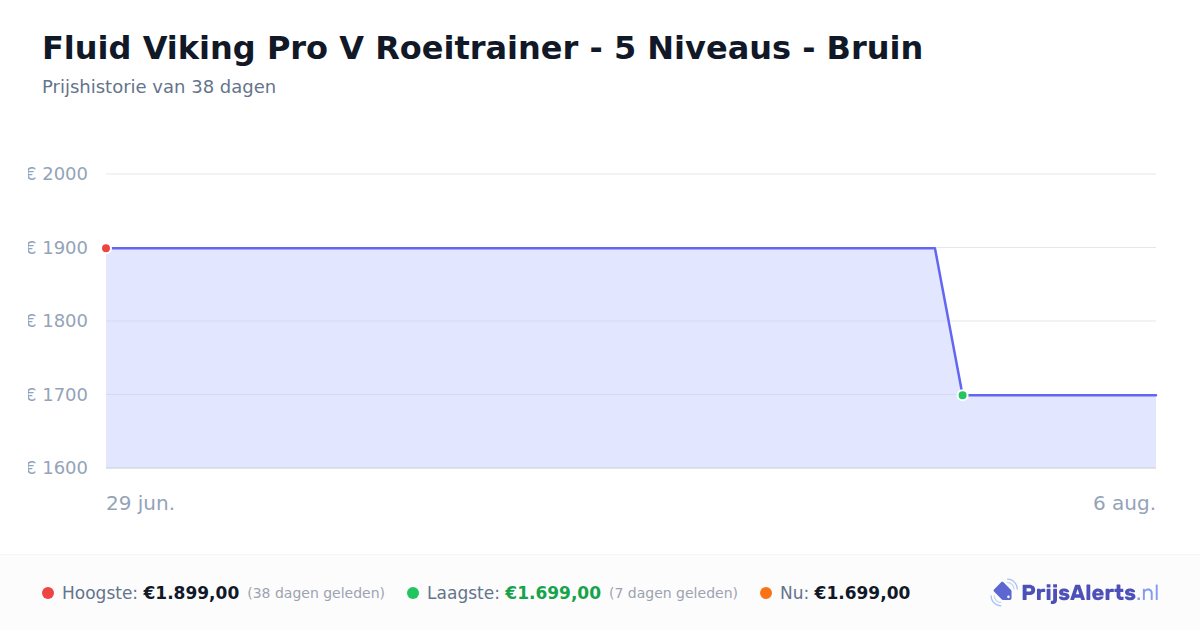
Task: Click the € 1700 axis label
Action: coord(57,395)
